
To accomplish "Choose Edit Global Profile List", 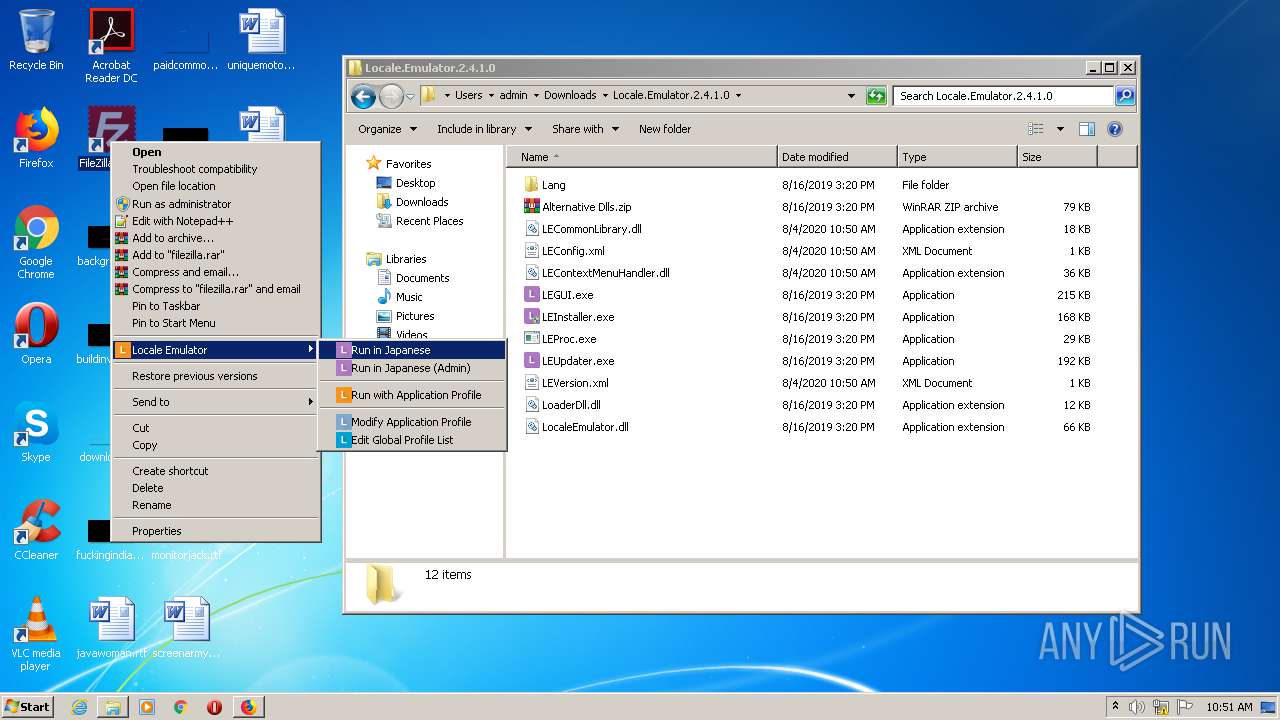I will pos(412,440).
